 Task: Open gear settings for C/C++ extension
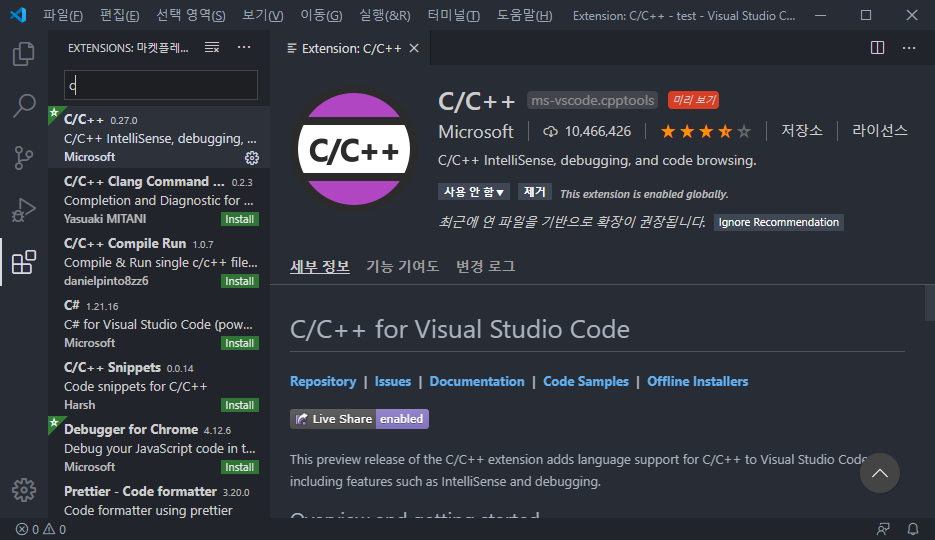(252, 157)
